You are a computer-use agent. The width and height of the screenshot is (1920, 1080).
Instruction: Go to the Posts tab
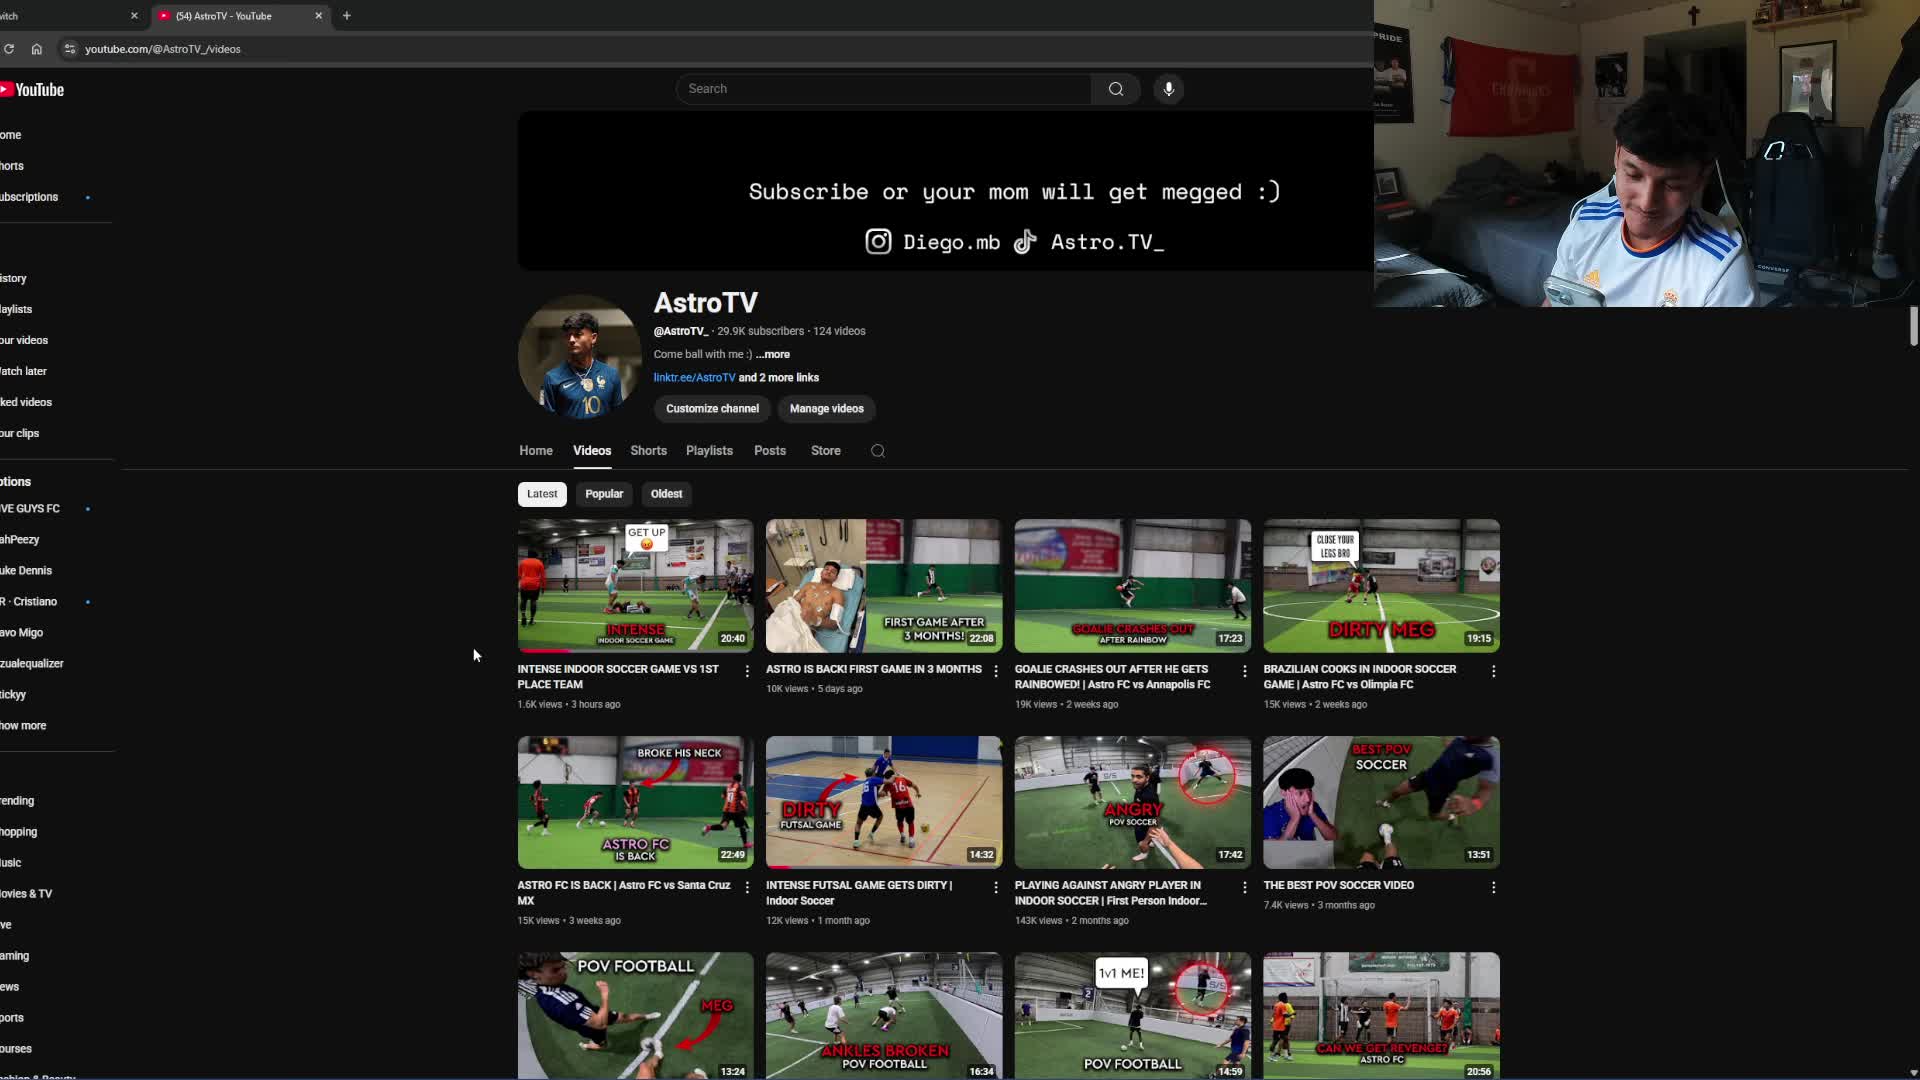coord(770,451)
